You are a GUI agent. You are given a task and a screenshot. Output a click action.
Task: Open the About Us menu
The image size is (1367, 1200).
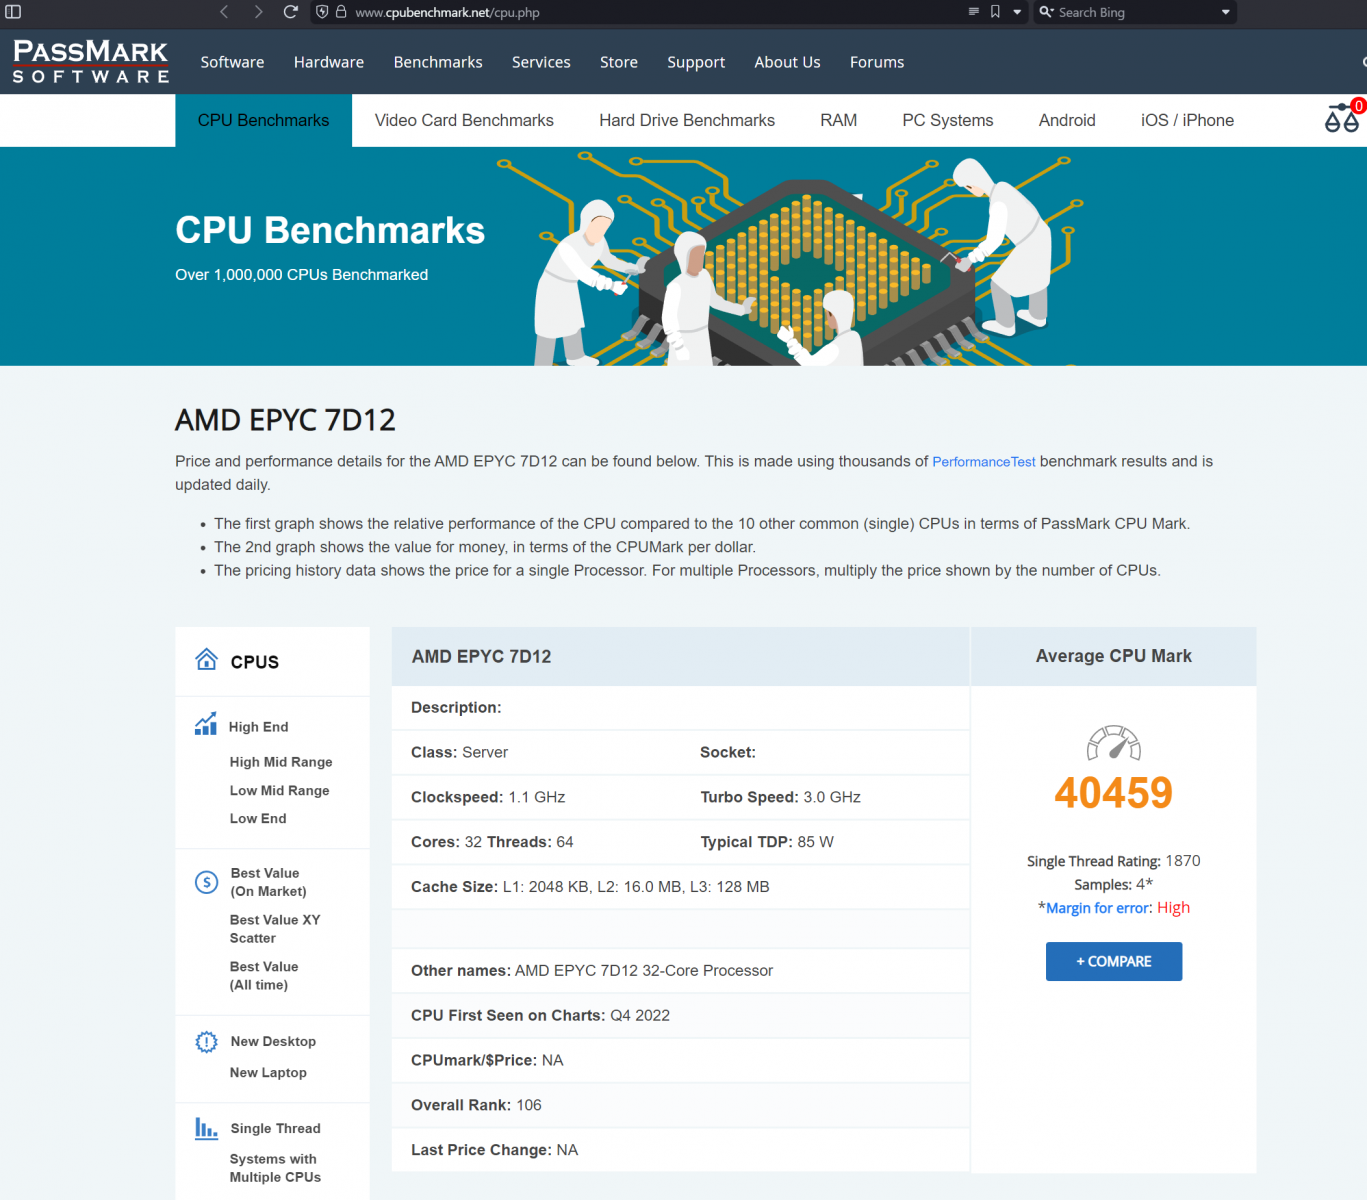(x=787, y=62)
